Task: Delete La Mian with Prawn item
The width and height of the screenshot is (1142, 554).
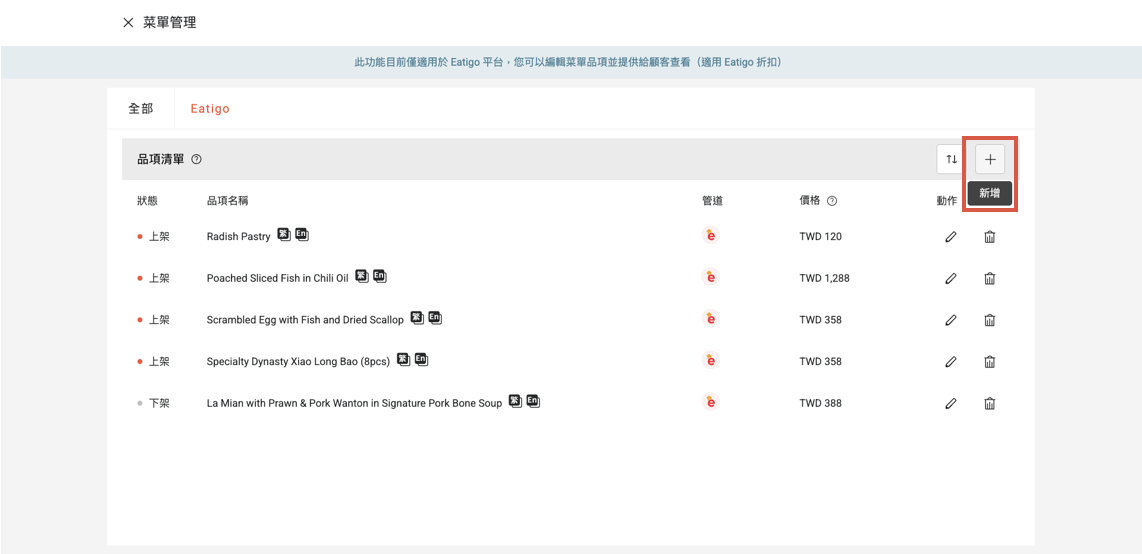Action: [989, 404]
